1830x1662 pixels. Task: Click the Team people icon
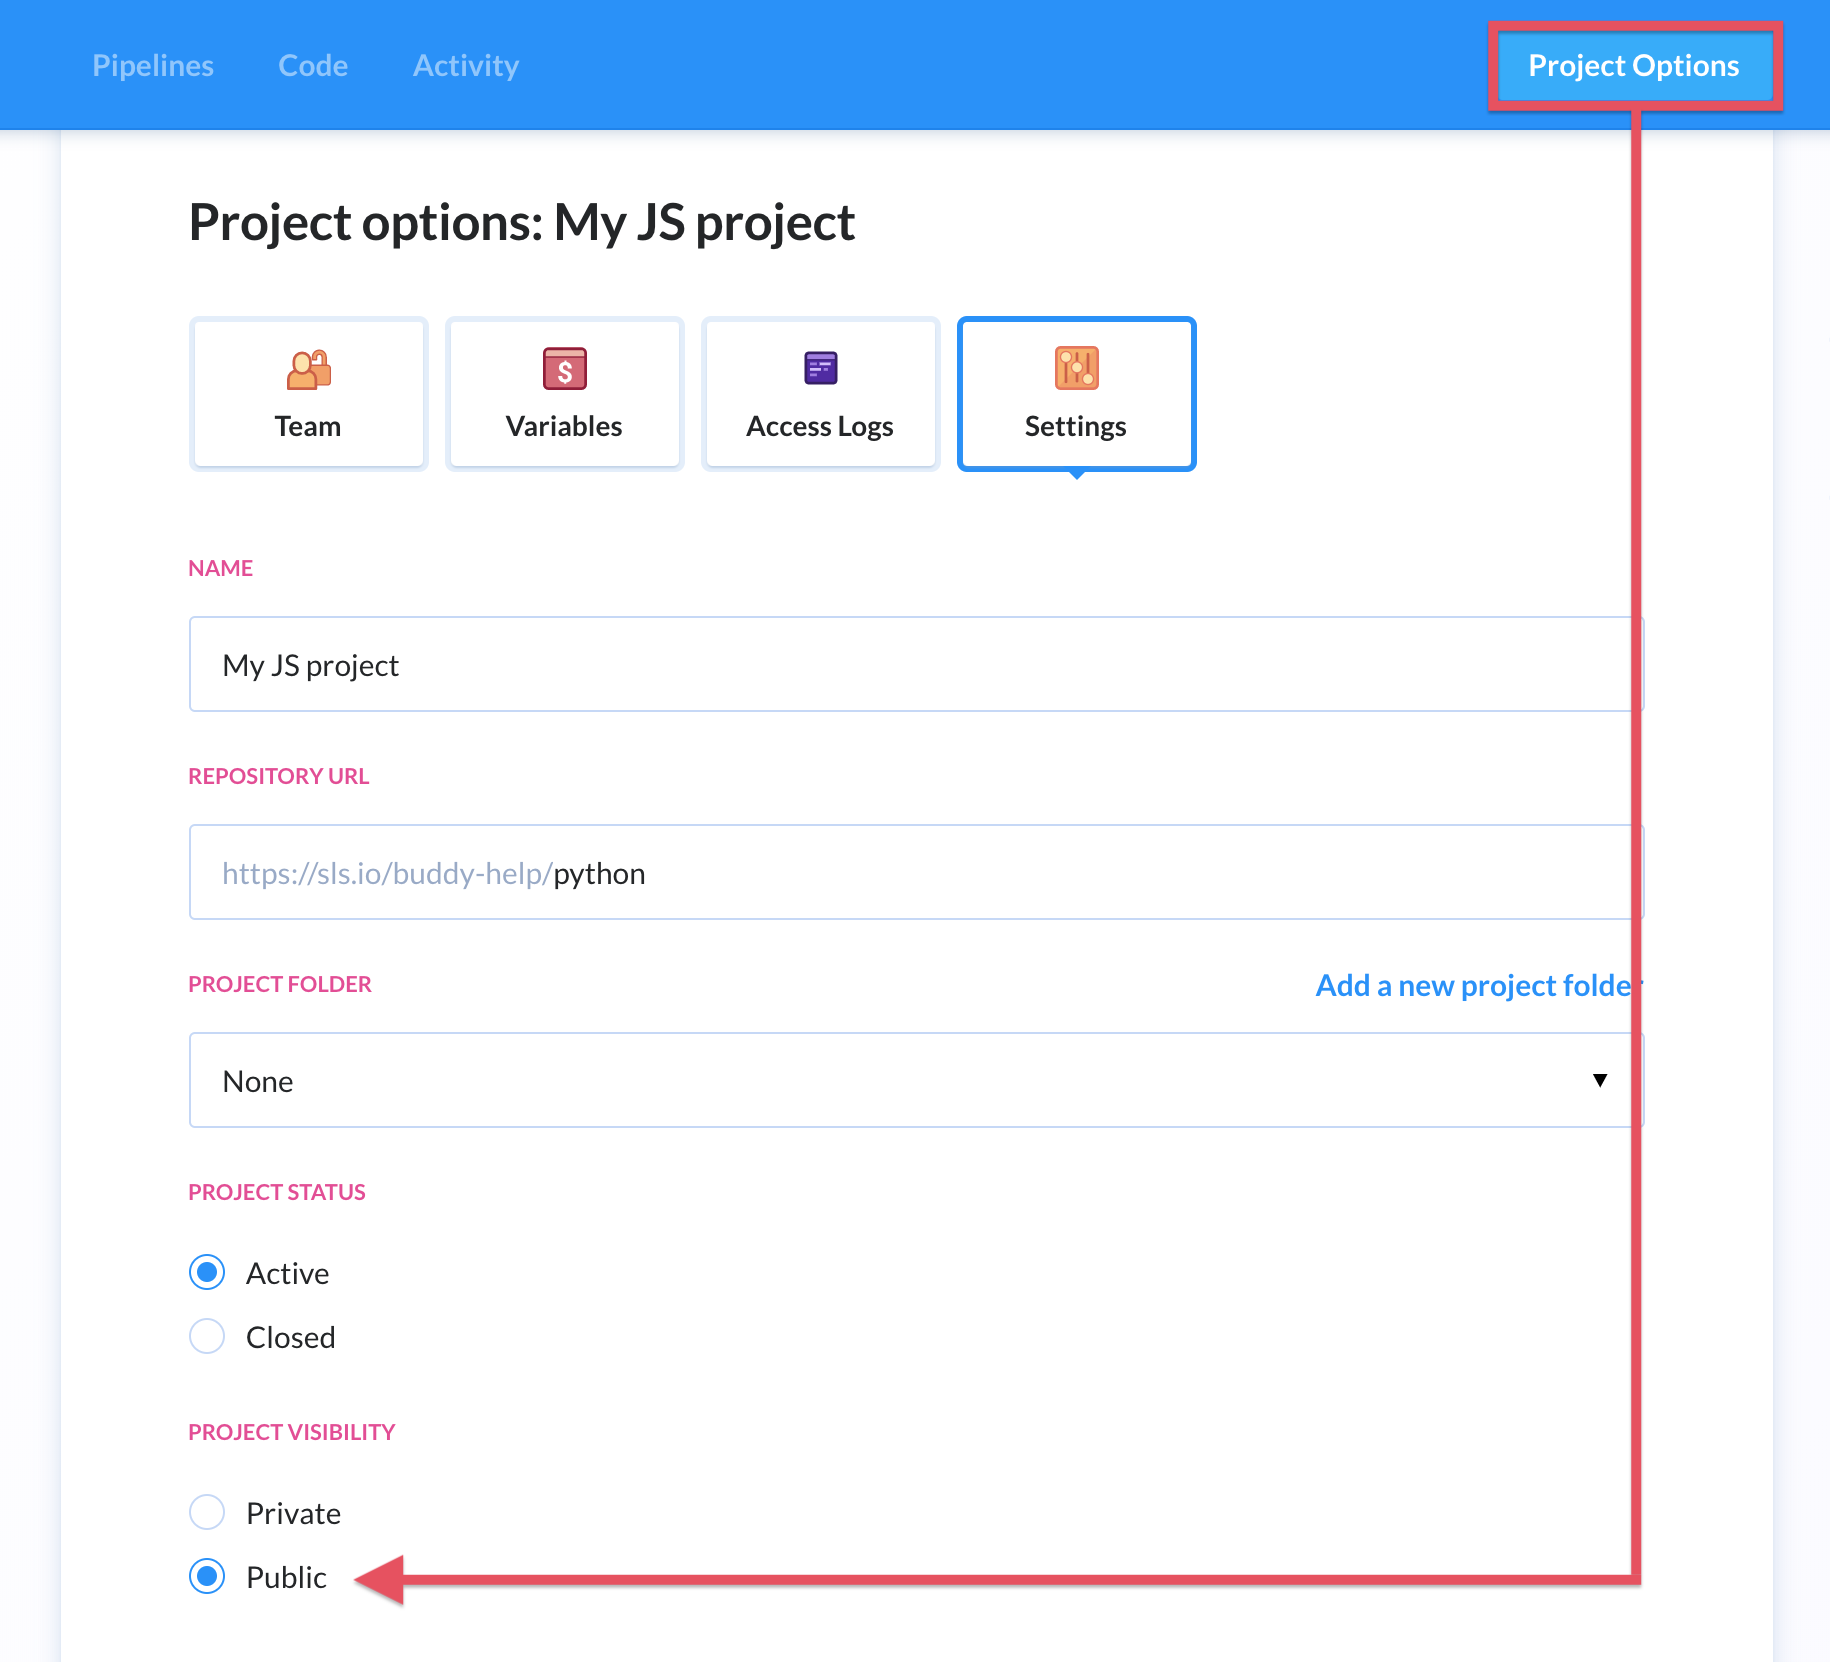click(x=308, y=369)
